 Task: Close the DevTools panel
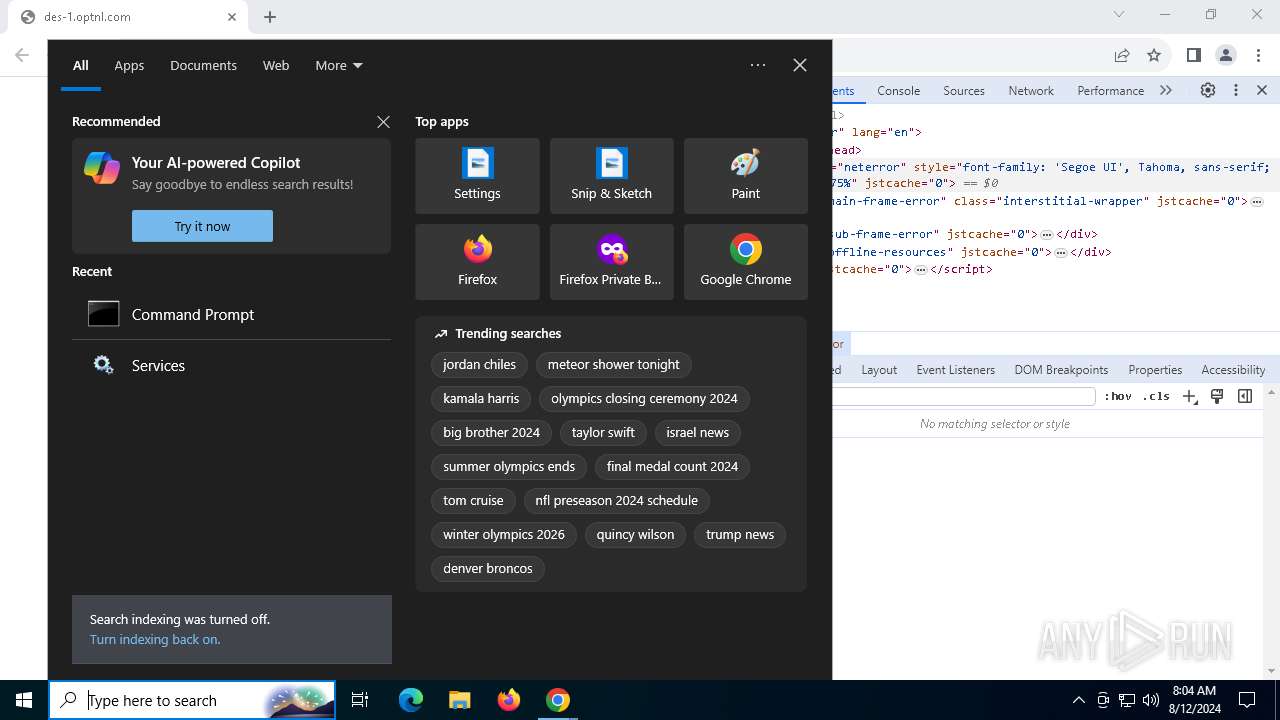[x=1262, y=90]
